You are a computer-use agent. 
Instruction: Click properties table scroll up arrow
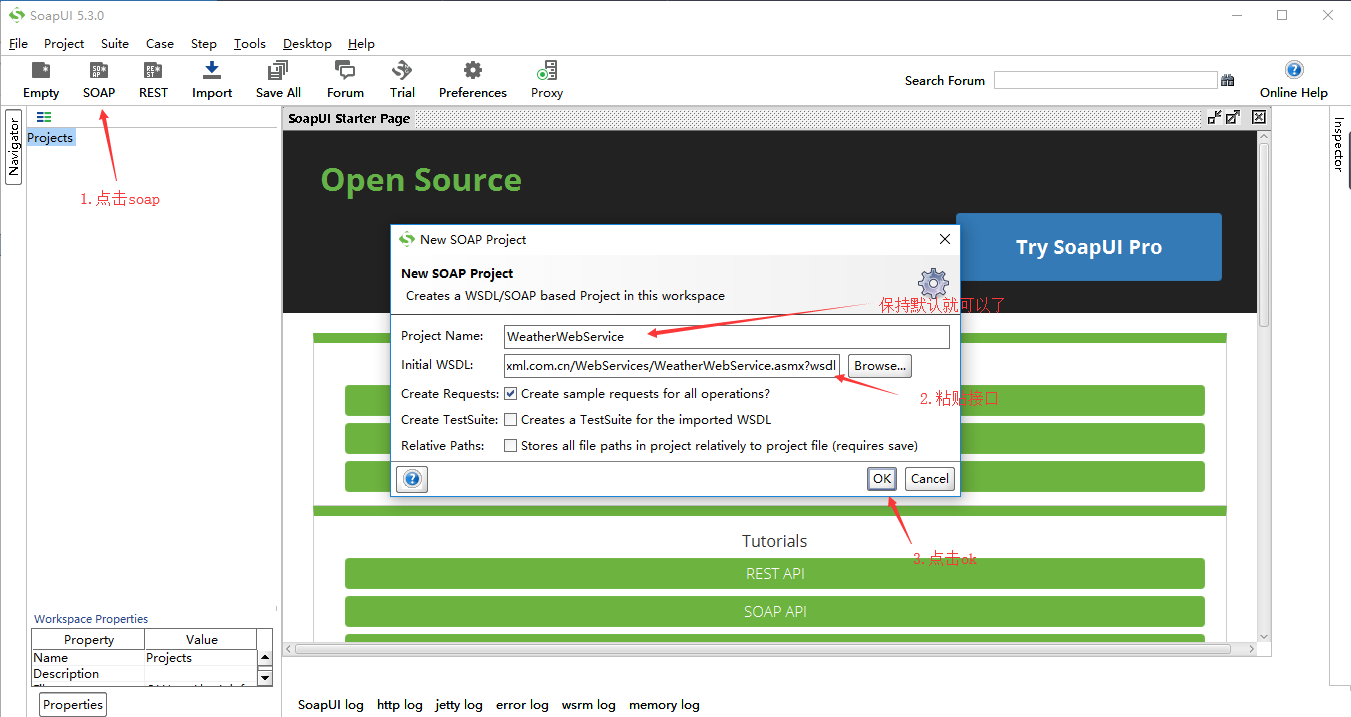coord(265,657)
